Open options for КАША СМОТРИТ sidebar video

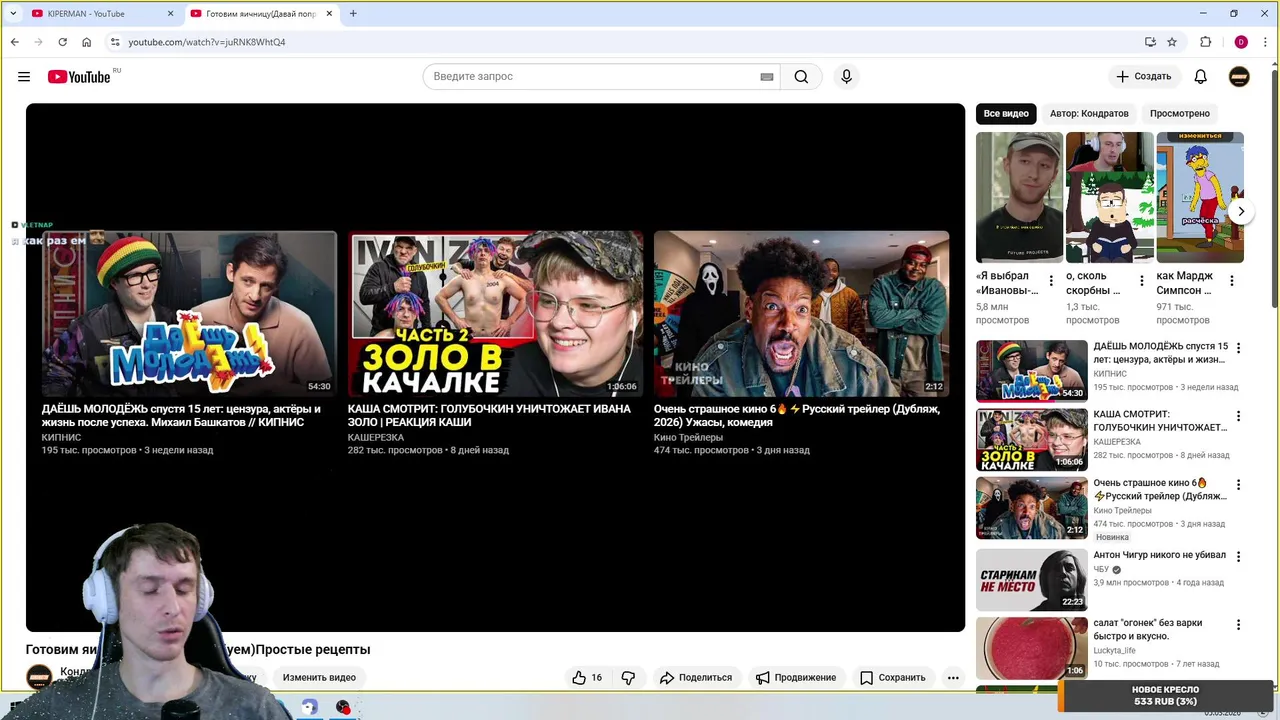click(x=1238, y=416)
